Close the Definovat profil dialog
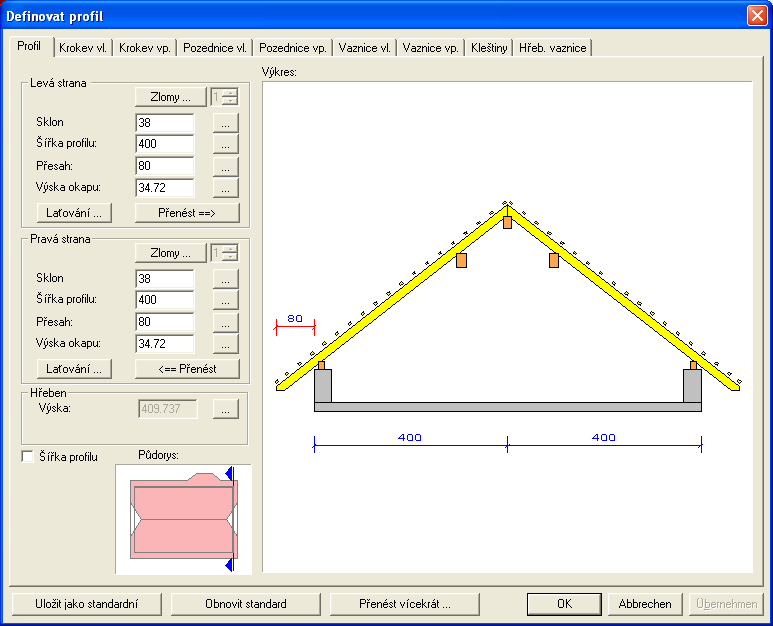 point(757,16)
